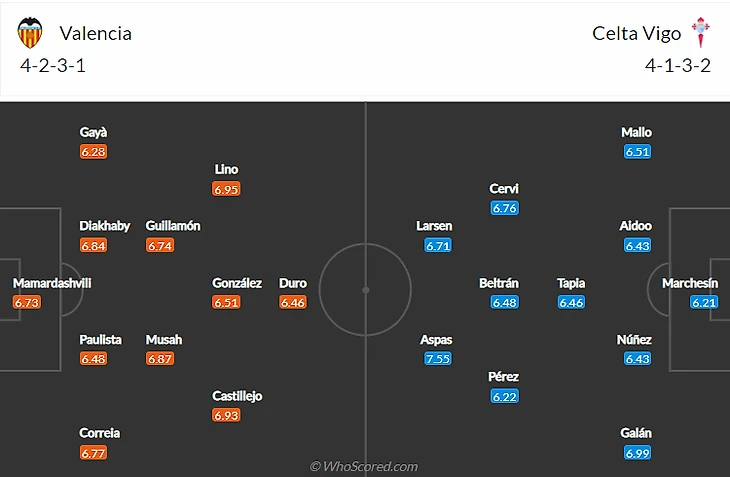Select player Larsen's name

(434, 226)
